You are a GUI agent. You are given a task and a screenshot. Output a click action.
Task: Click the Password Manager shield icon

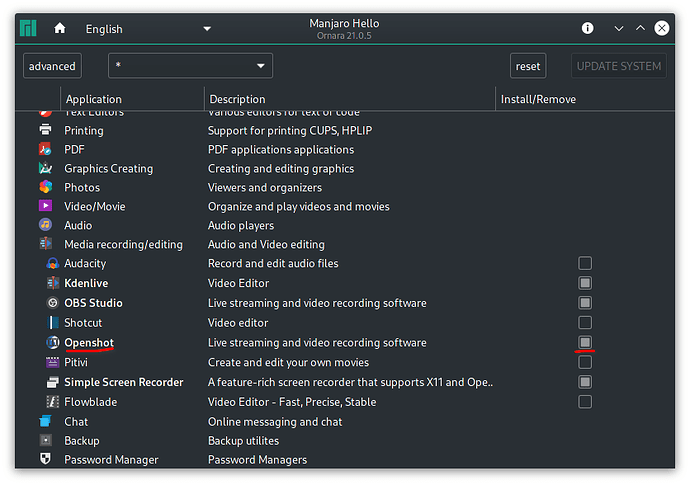[x=45, y=459]
